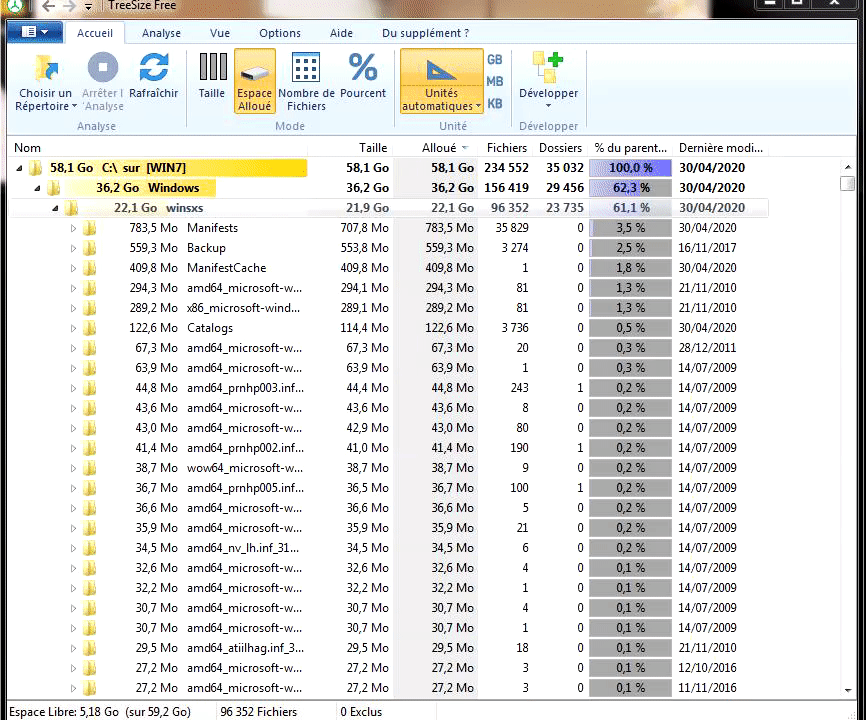Expand the Backup folder
The image size is (866, 720).
(73, 248)
